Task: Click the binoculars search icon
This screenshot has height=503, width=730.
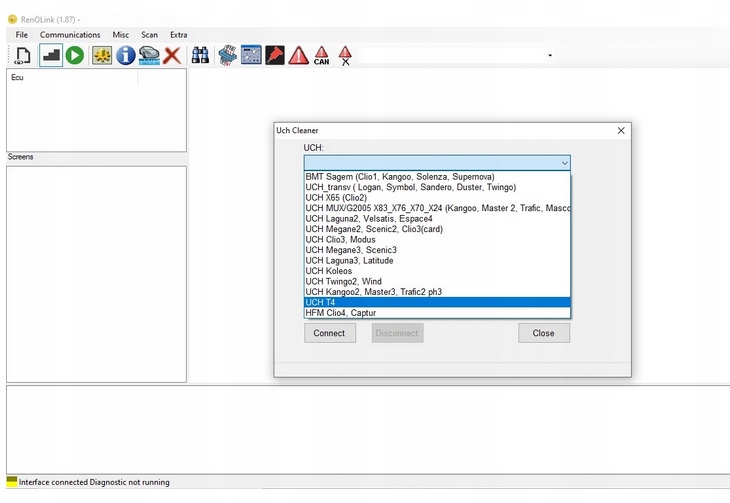Action: [x=200, y=55]
